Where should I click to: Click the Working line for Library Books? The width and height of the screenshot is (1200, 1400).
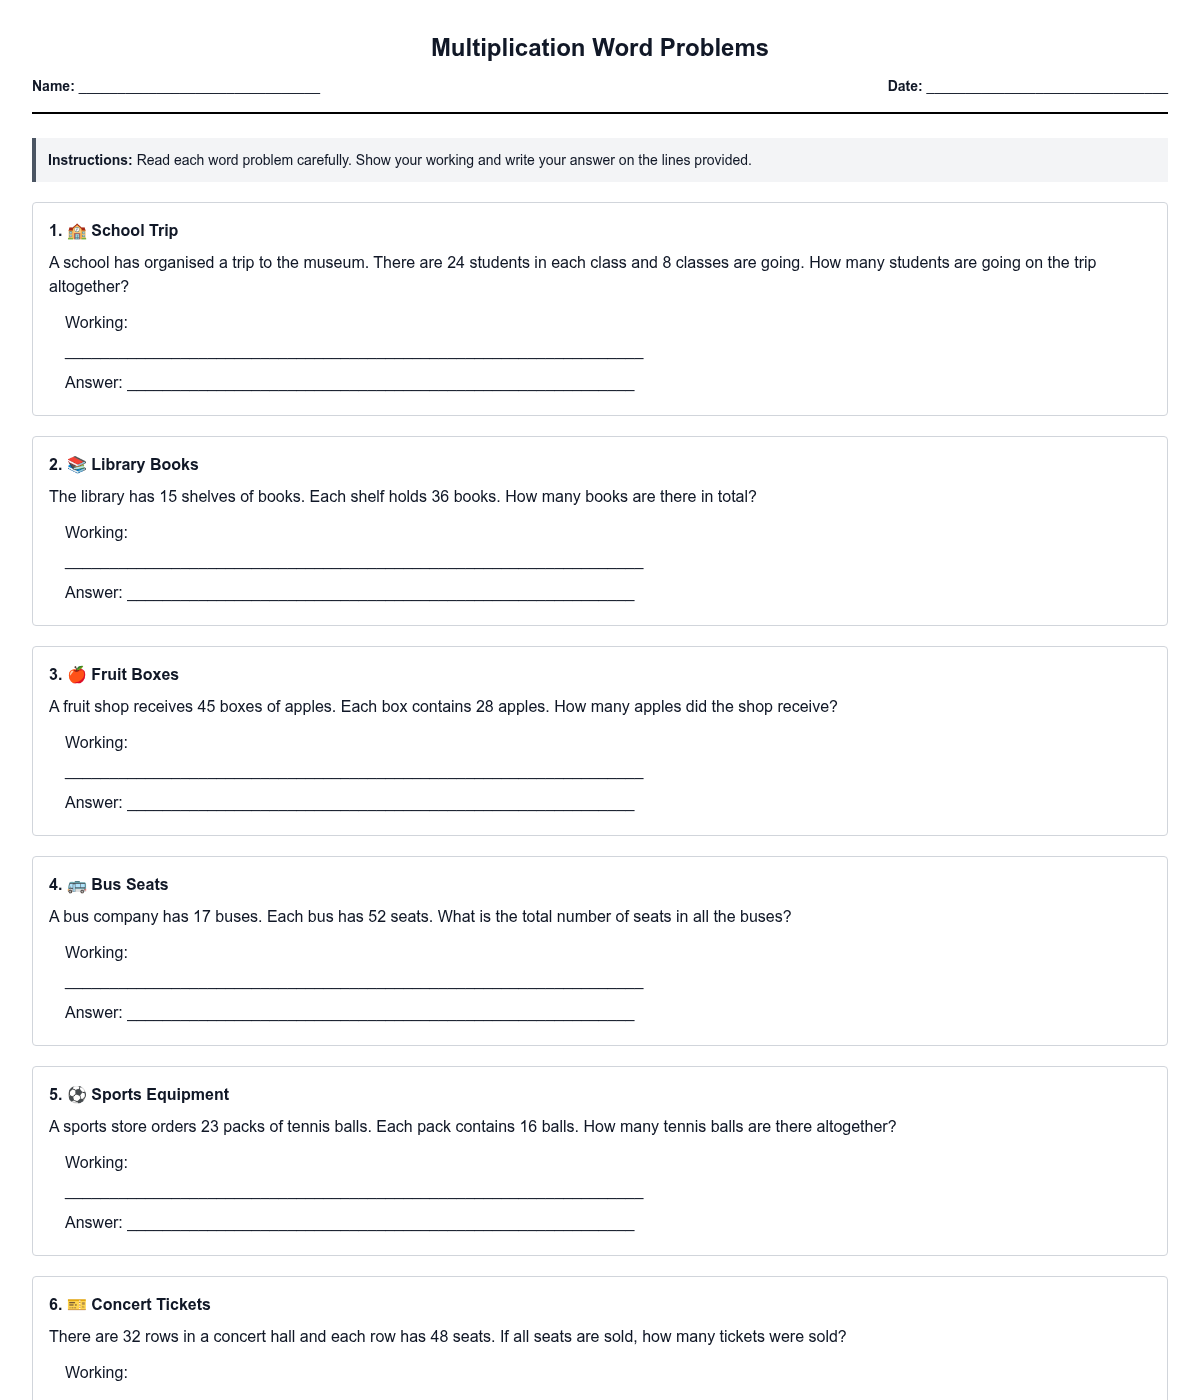click(354, 560)
